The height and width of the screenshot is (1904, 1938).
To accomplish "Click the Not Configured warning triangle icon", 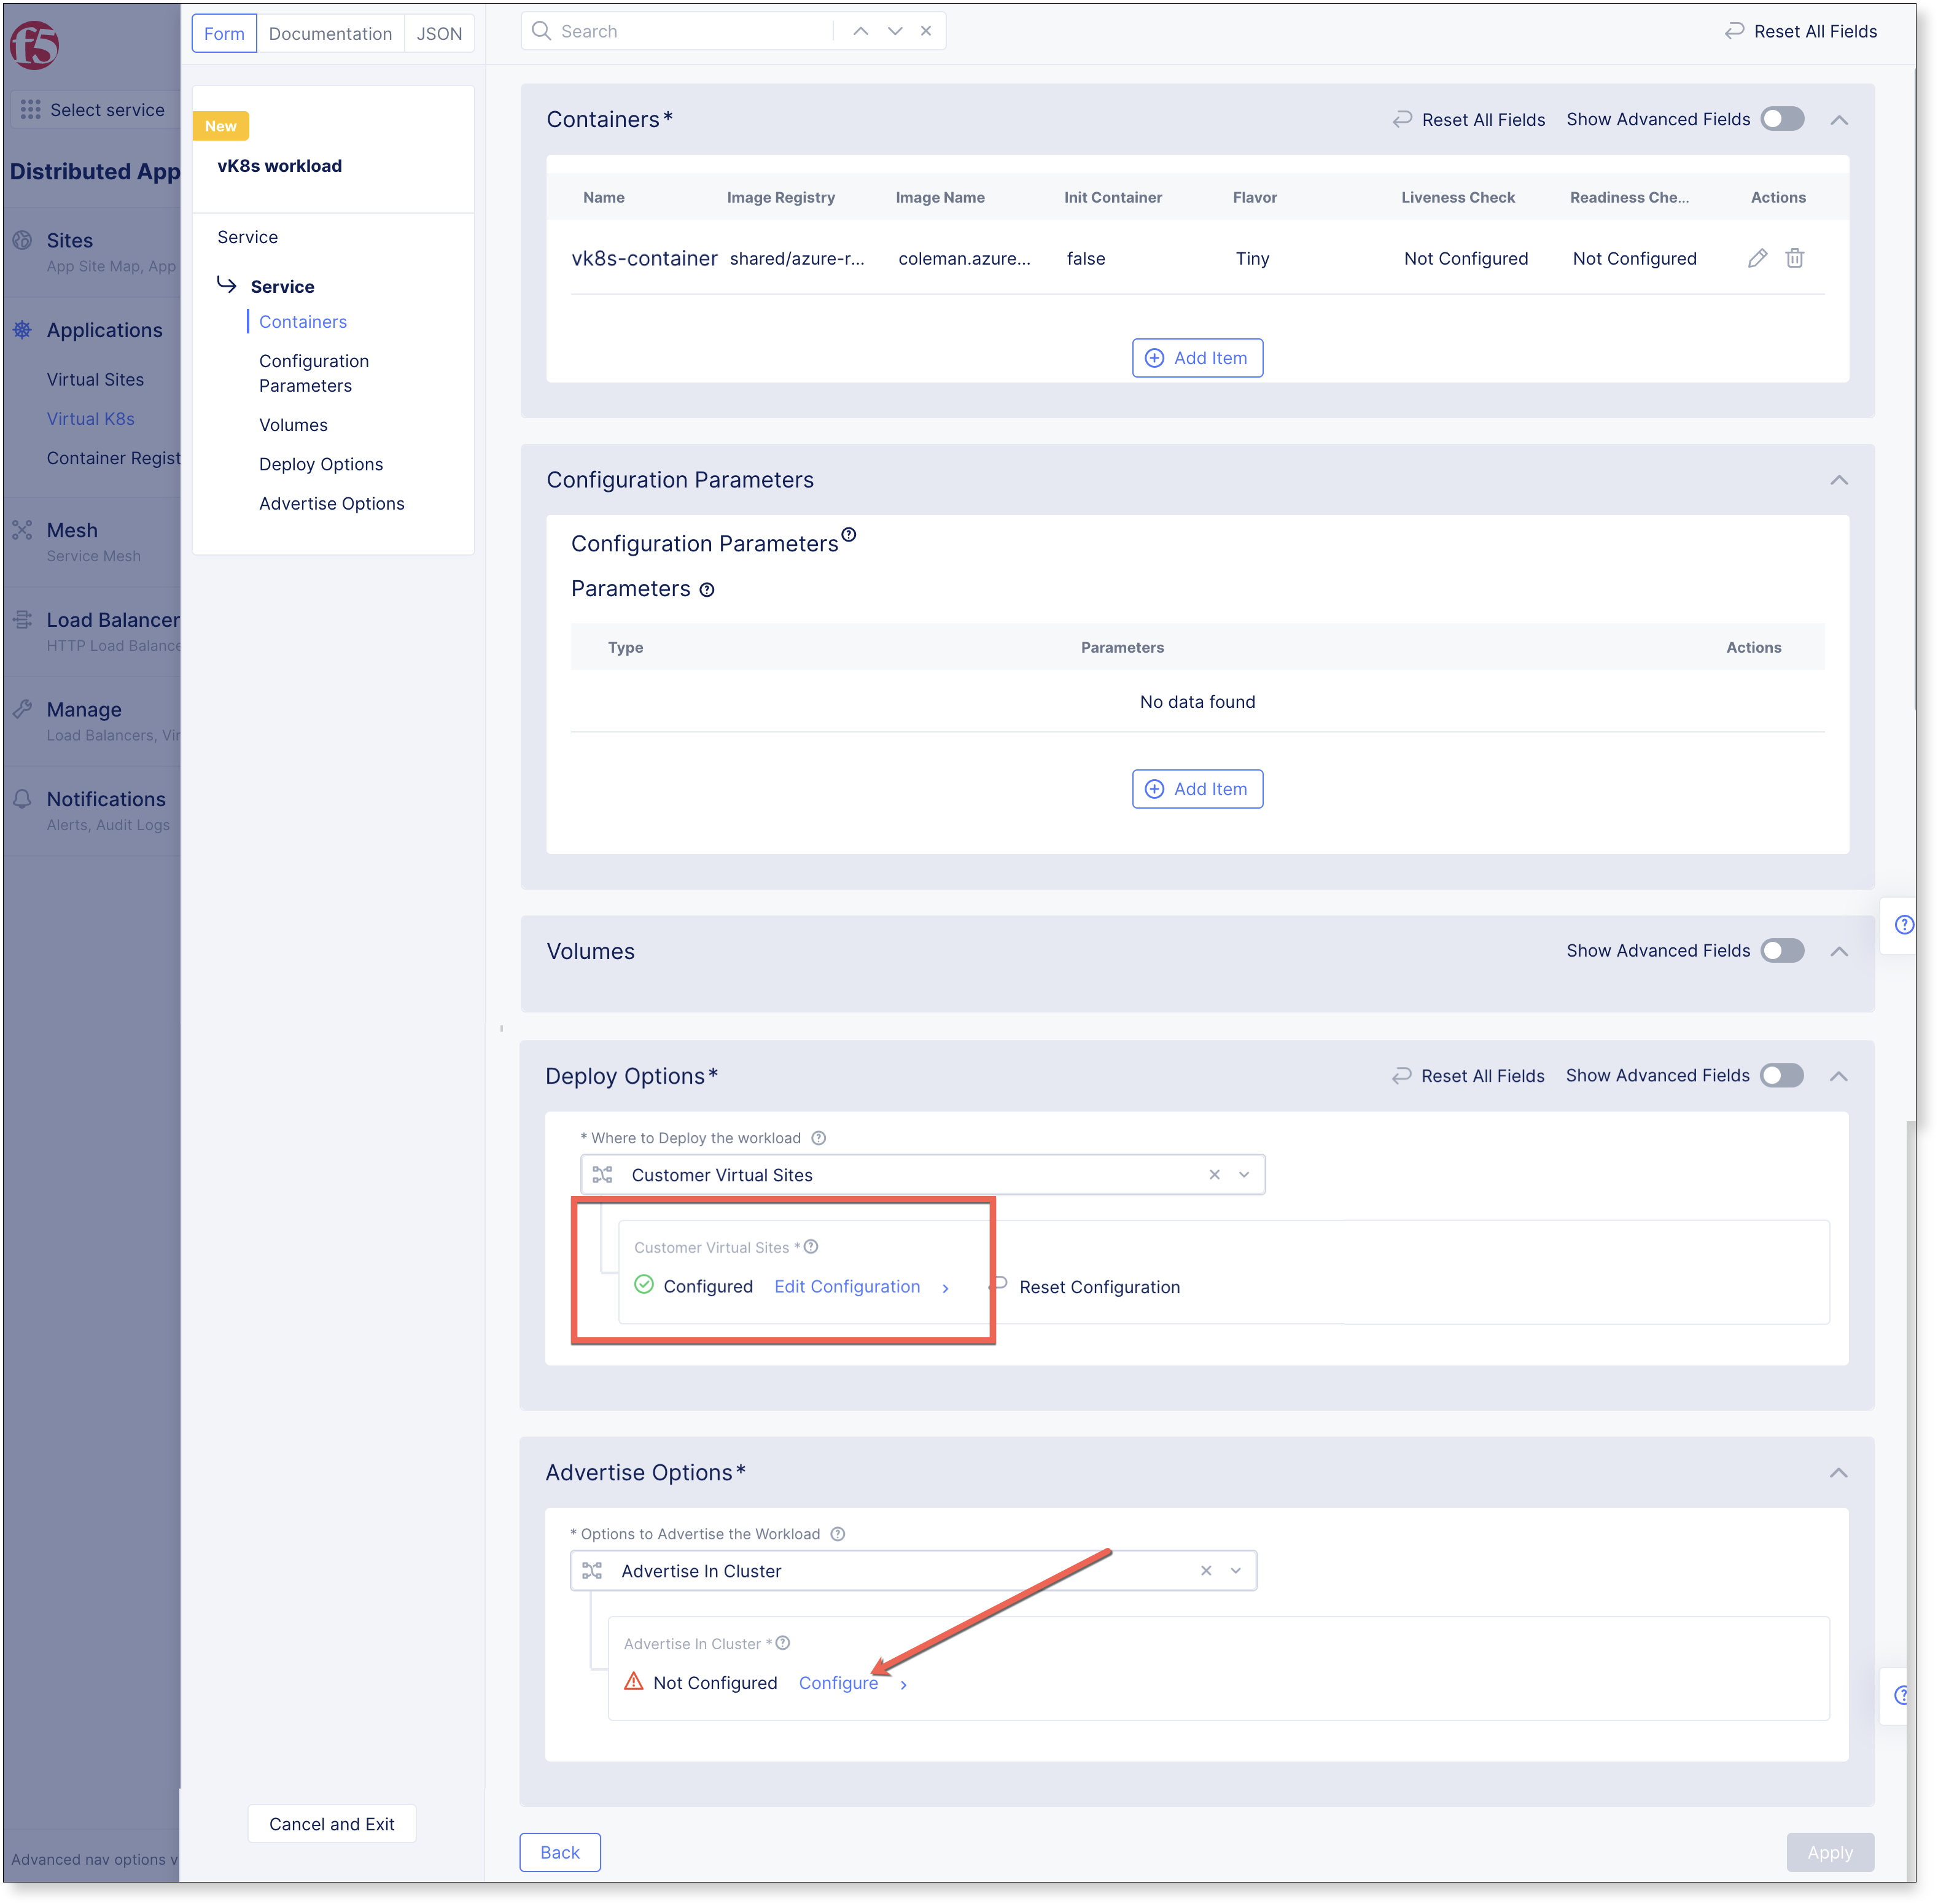I will [x=634, y=1682].
